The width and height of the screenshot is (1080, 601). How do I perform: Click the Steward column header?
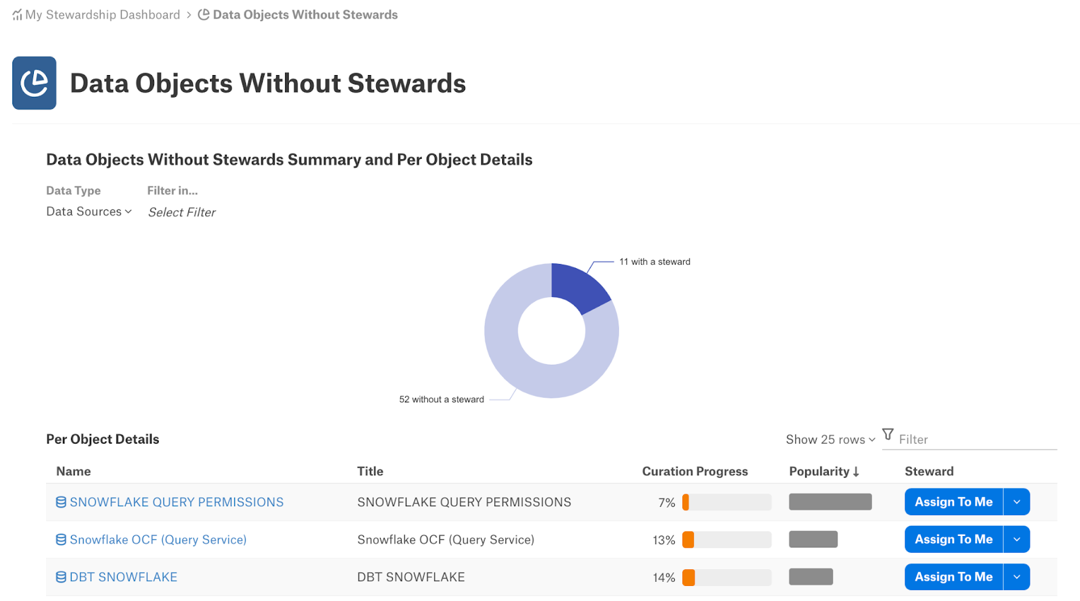[x=929, y=472]
